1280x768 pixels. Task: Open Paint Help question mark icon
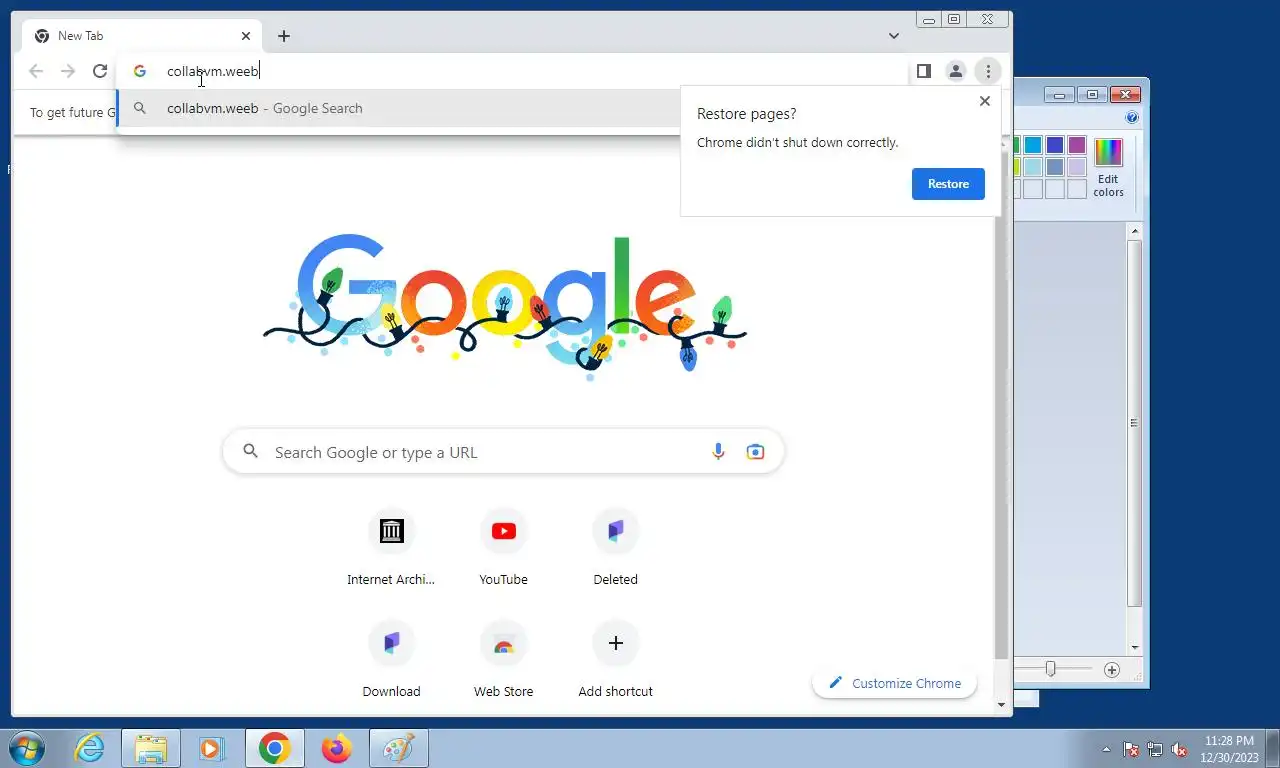point(1132,117)
